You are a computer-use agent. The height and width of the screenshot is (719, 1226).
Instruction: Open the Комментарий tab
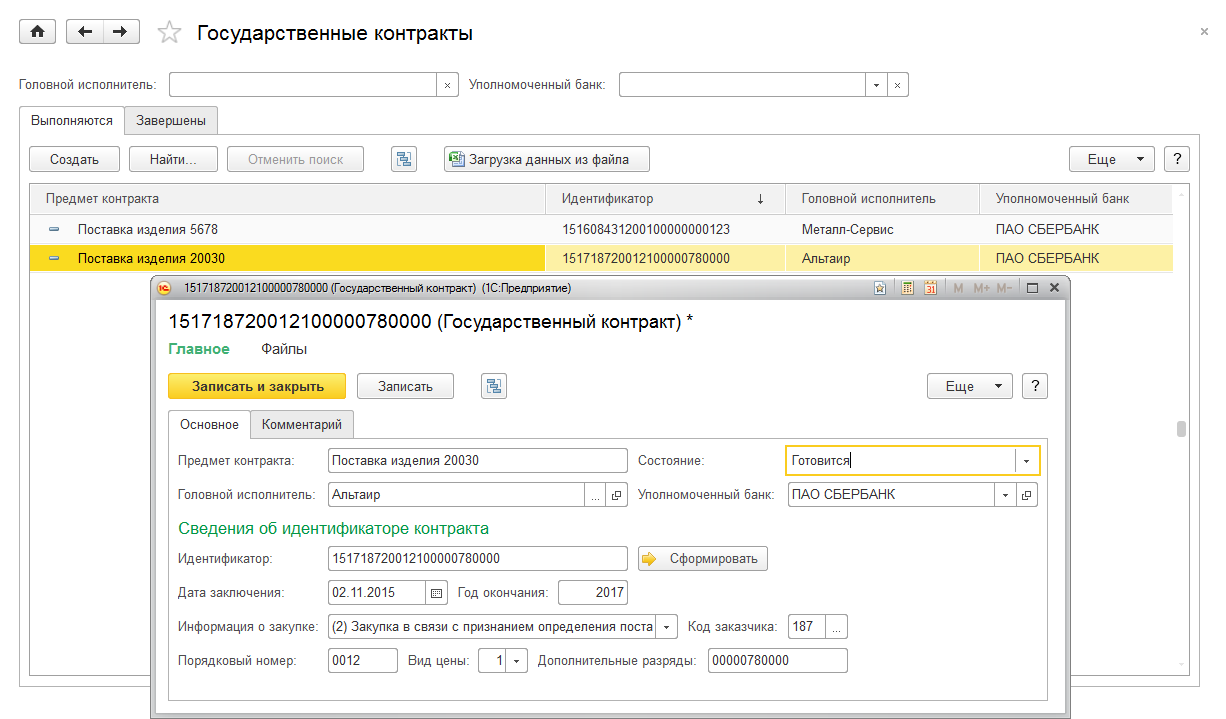point(301,424)
